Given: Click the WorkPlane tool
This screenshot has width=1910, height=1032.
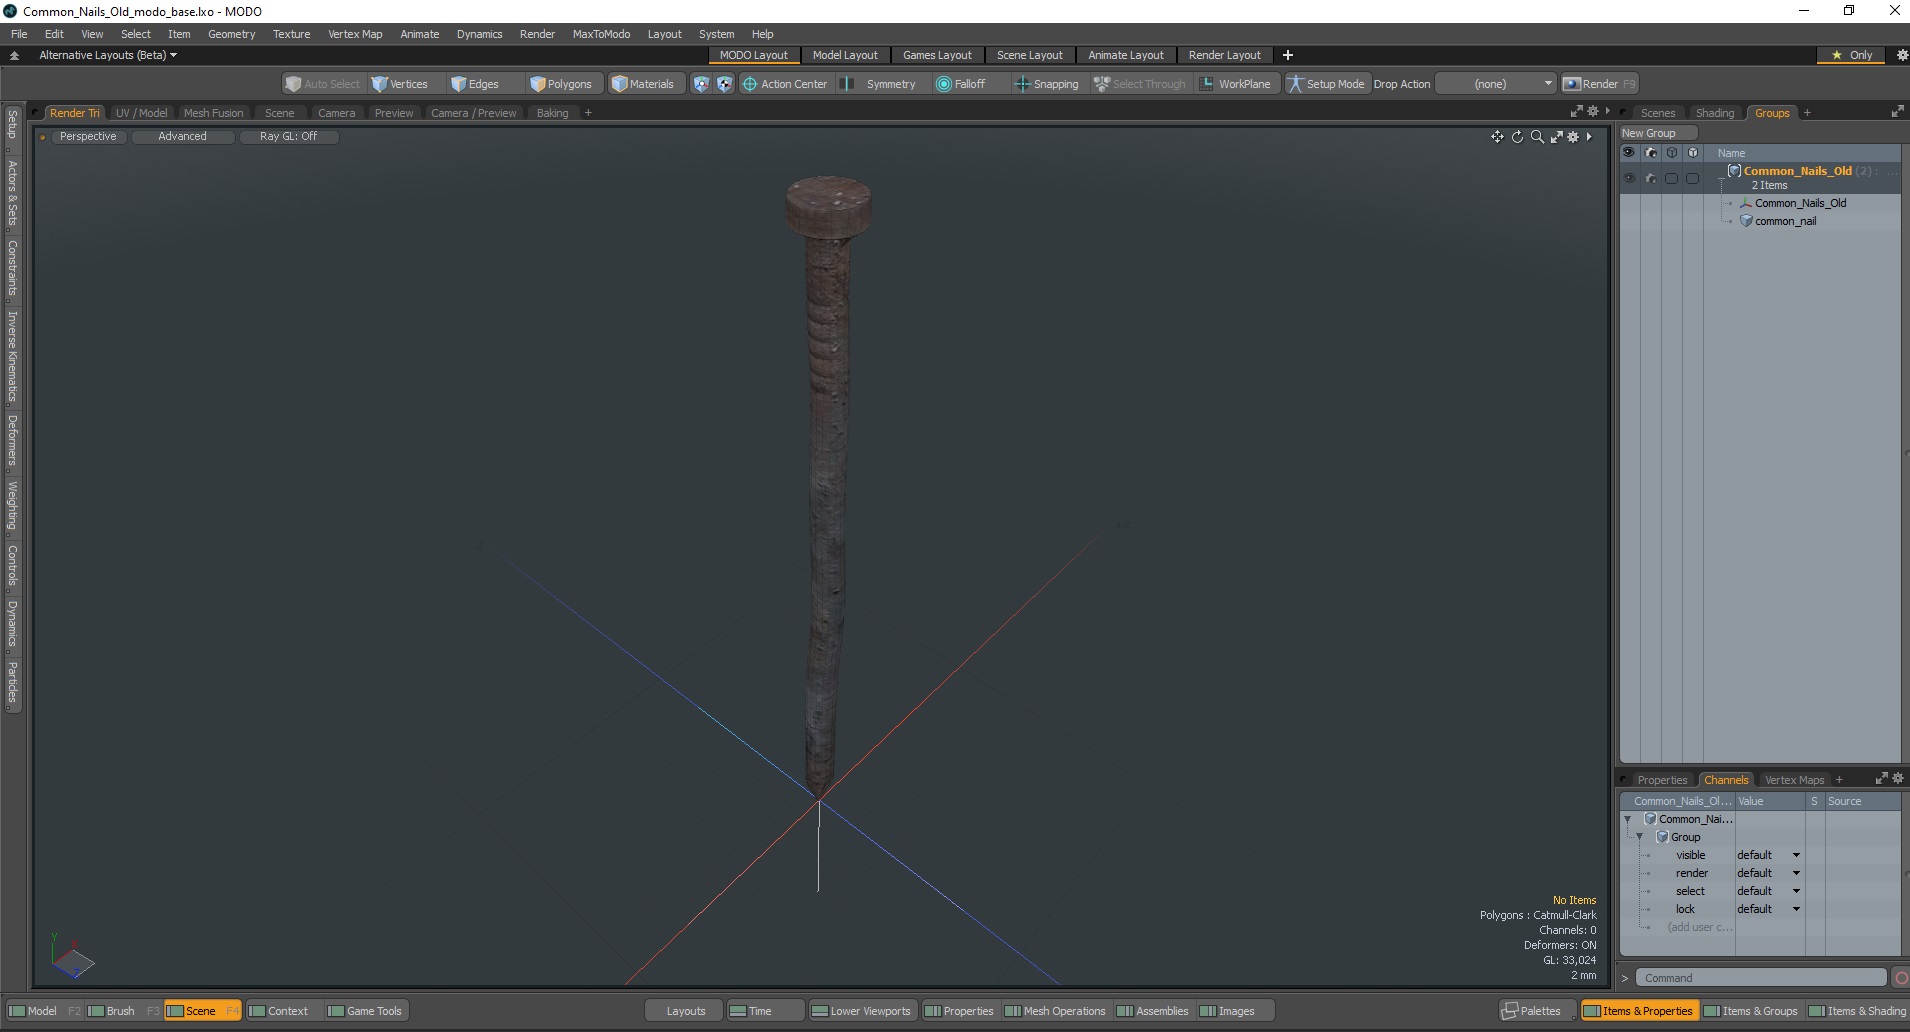Looking at the screenshot, I should pyautogui.click(x=1236, y=84).
